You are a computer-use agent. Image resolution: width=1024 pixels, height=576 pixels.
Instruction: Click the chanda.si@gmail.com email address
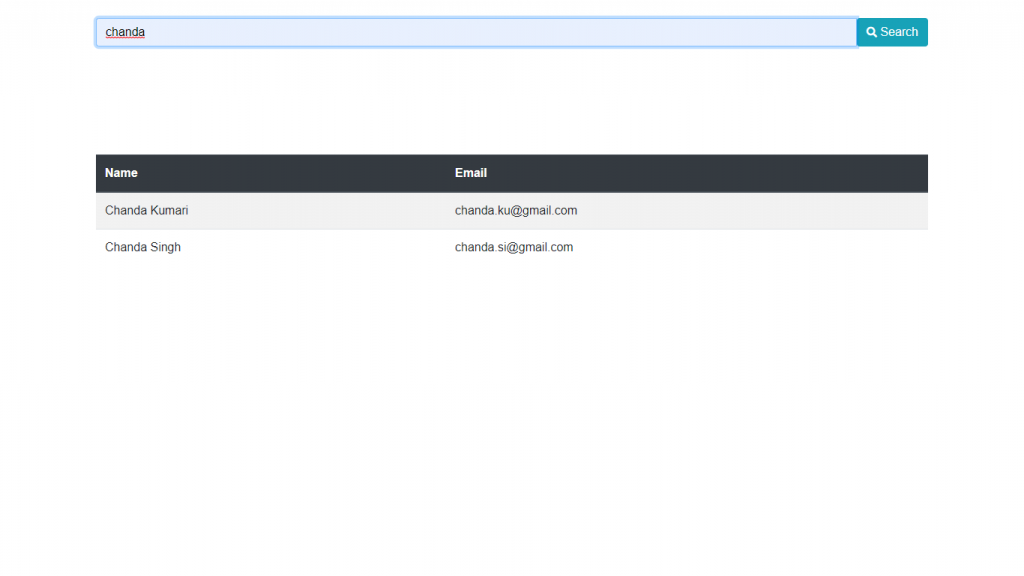(514, 247)
